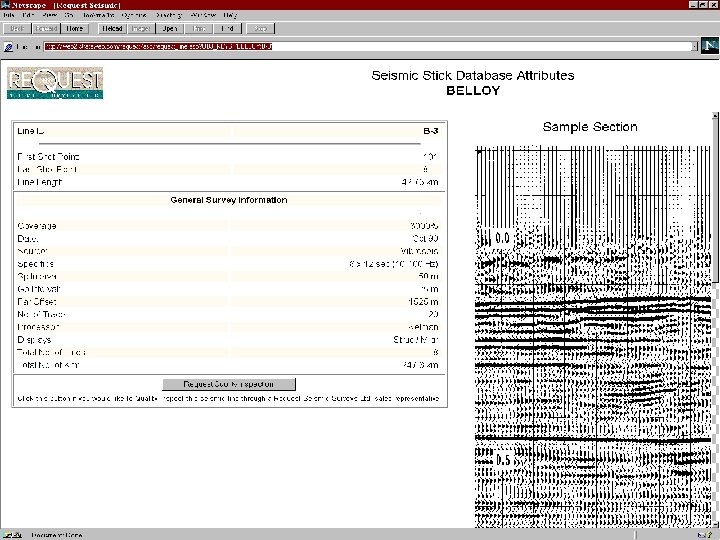Print the page using the toolbar
The width and height of the screenshot is (720, 540).
pos(199,28)
